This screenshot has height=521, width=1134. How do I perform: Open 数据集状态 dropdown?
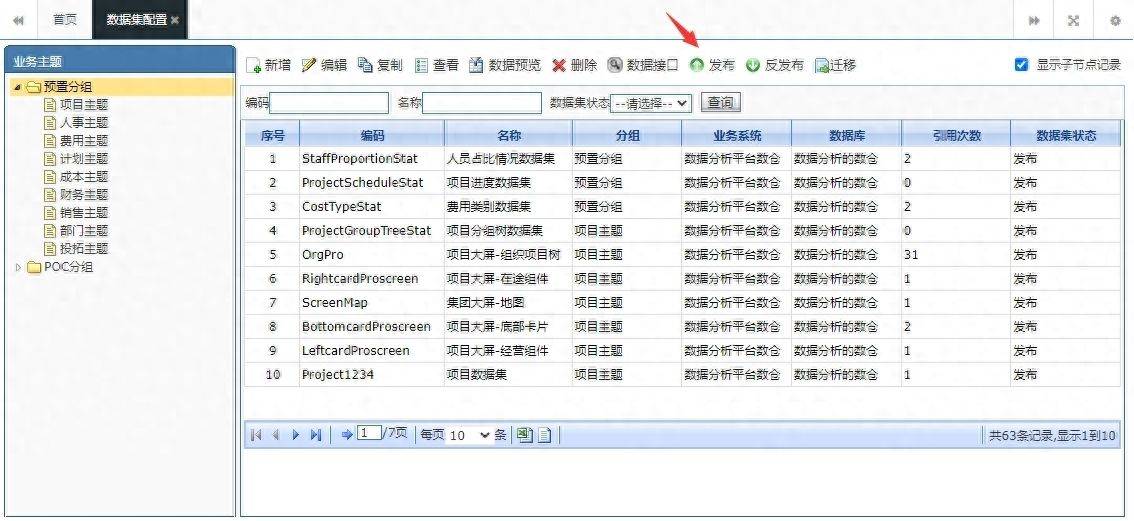coord(651,103)
